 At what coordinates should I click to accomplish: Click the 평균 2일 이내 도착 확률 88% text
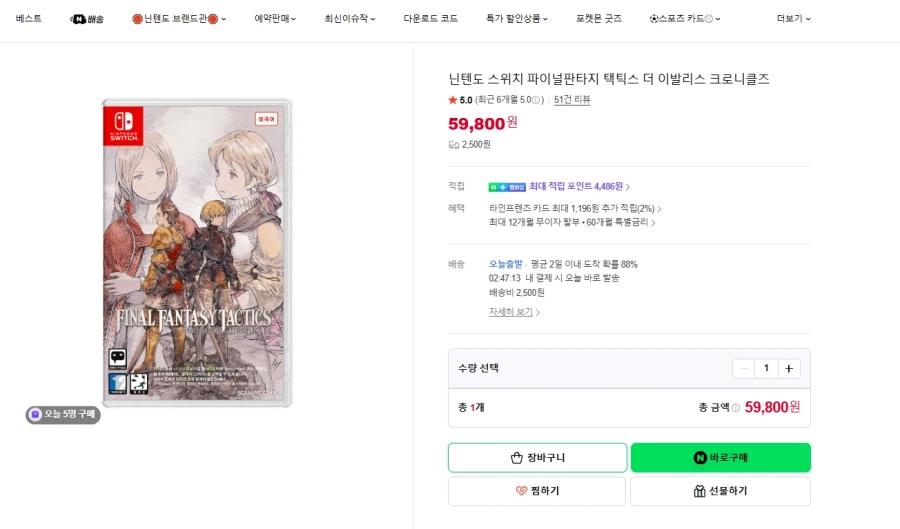pyautogui.click(x=584, y=264)
